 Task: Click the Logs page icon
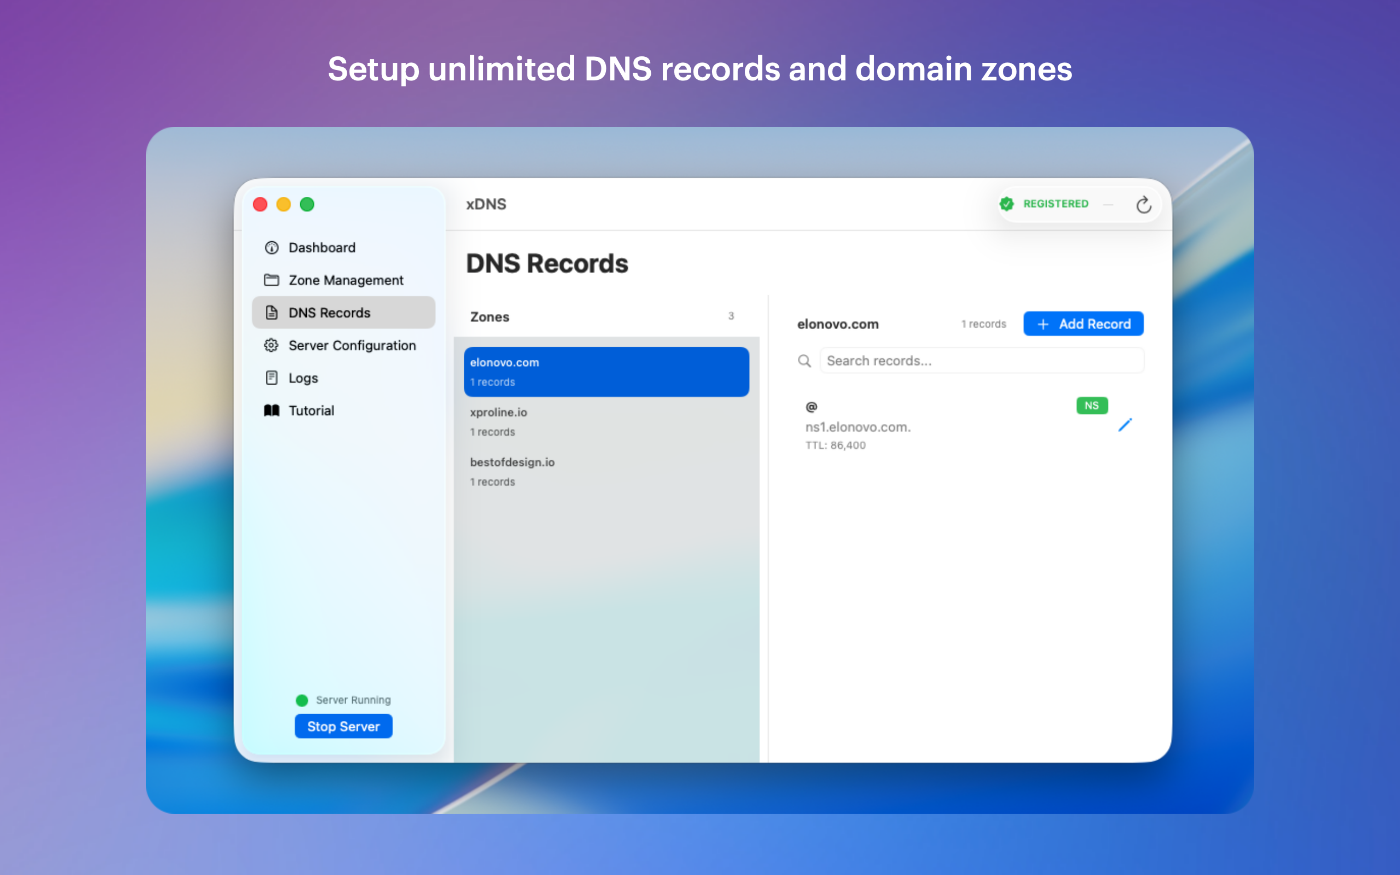tap(271, 378)
